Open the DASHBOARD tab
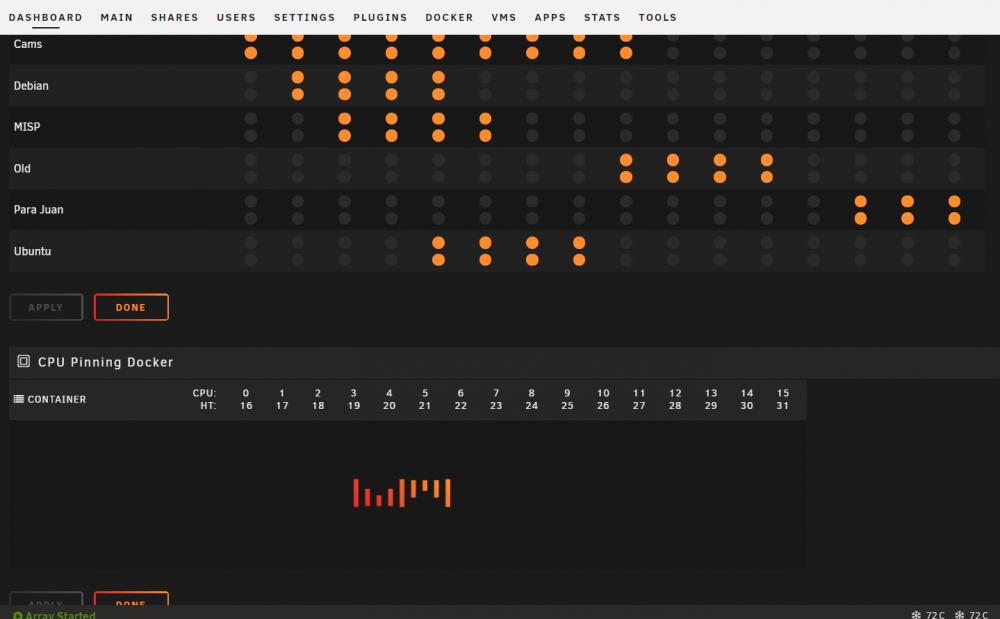Viewport: 1000px width, 619px height. point(45,17)
